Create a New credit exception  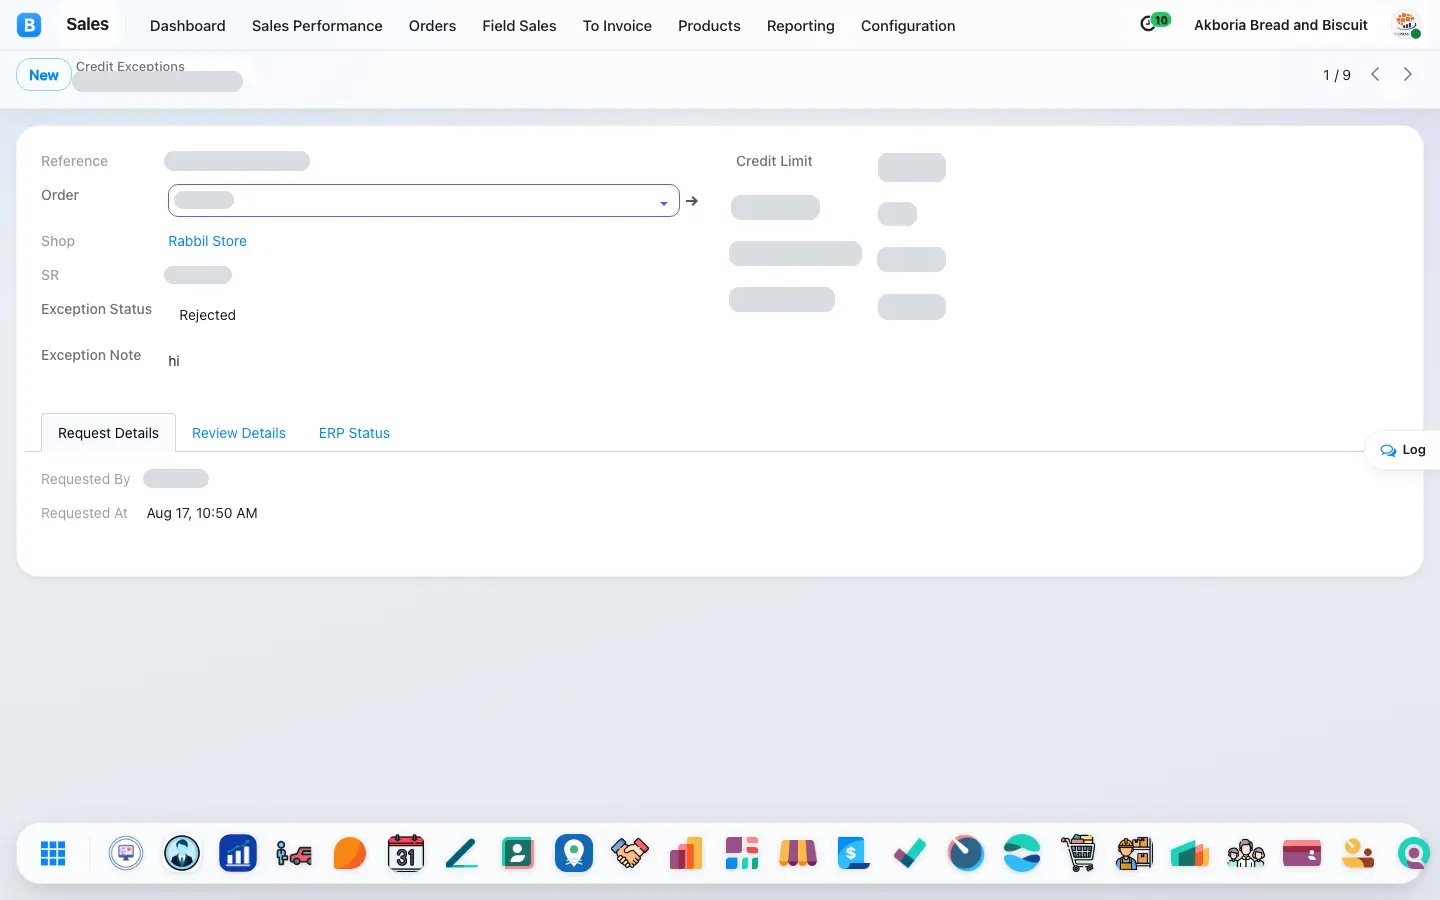44,75
